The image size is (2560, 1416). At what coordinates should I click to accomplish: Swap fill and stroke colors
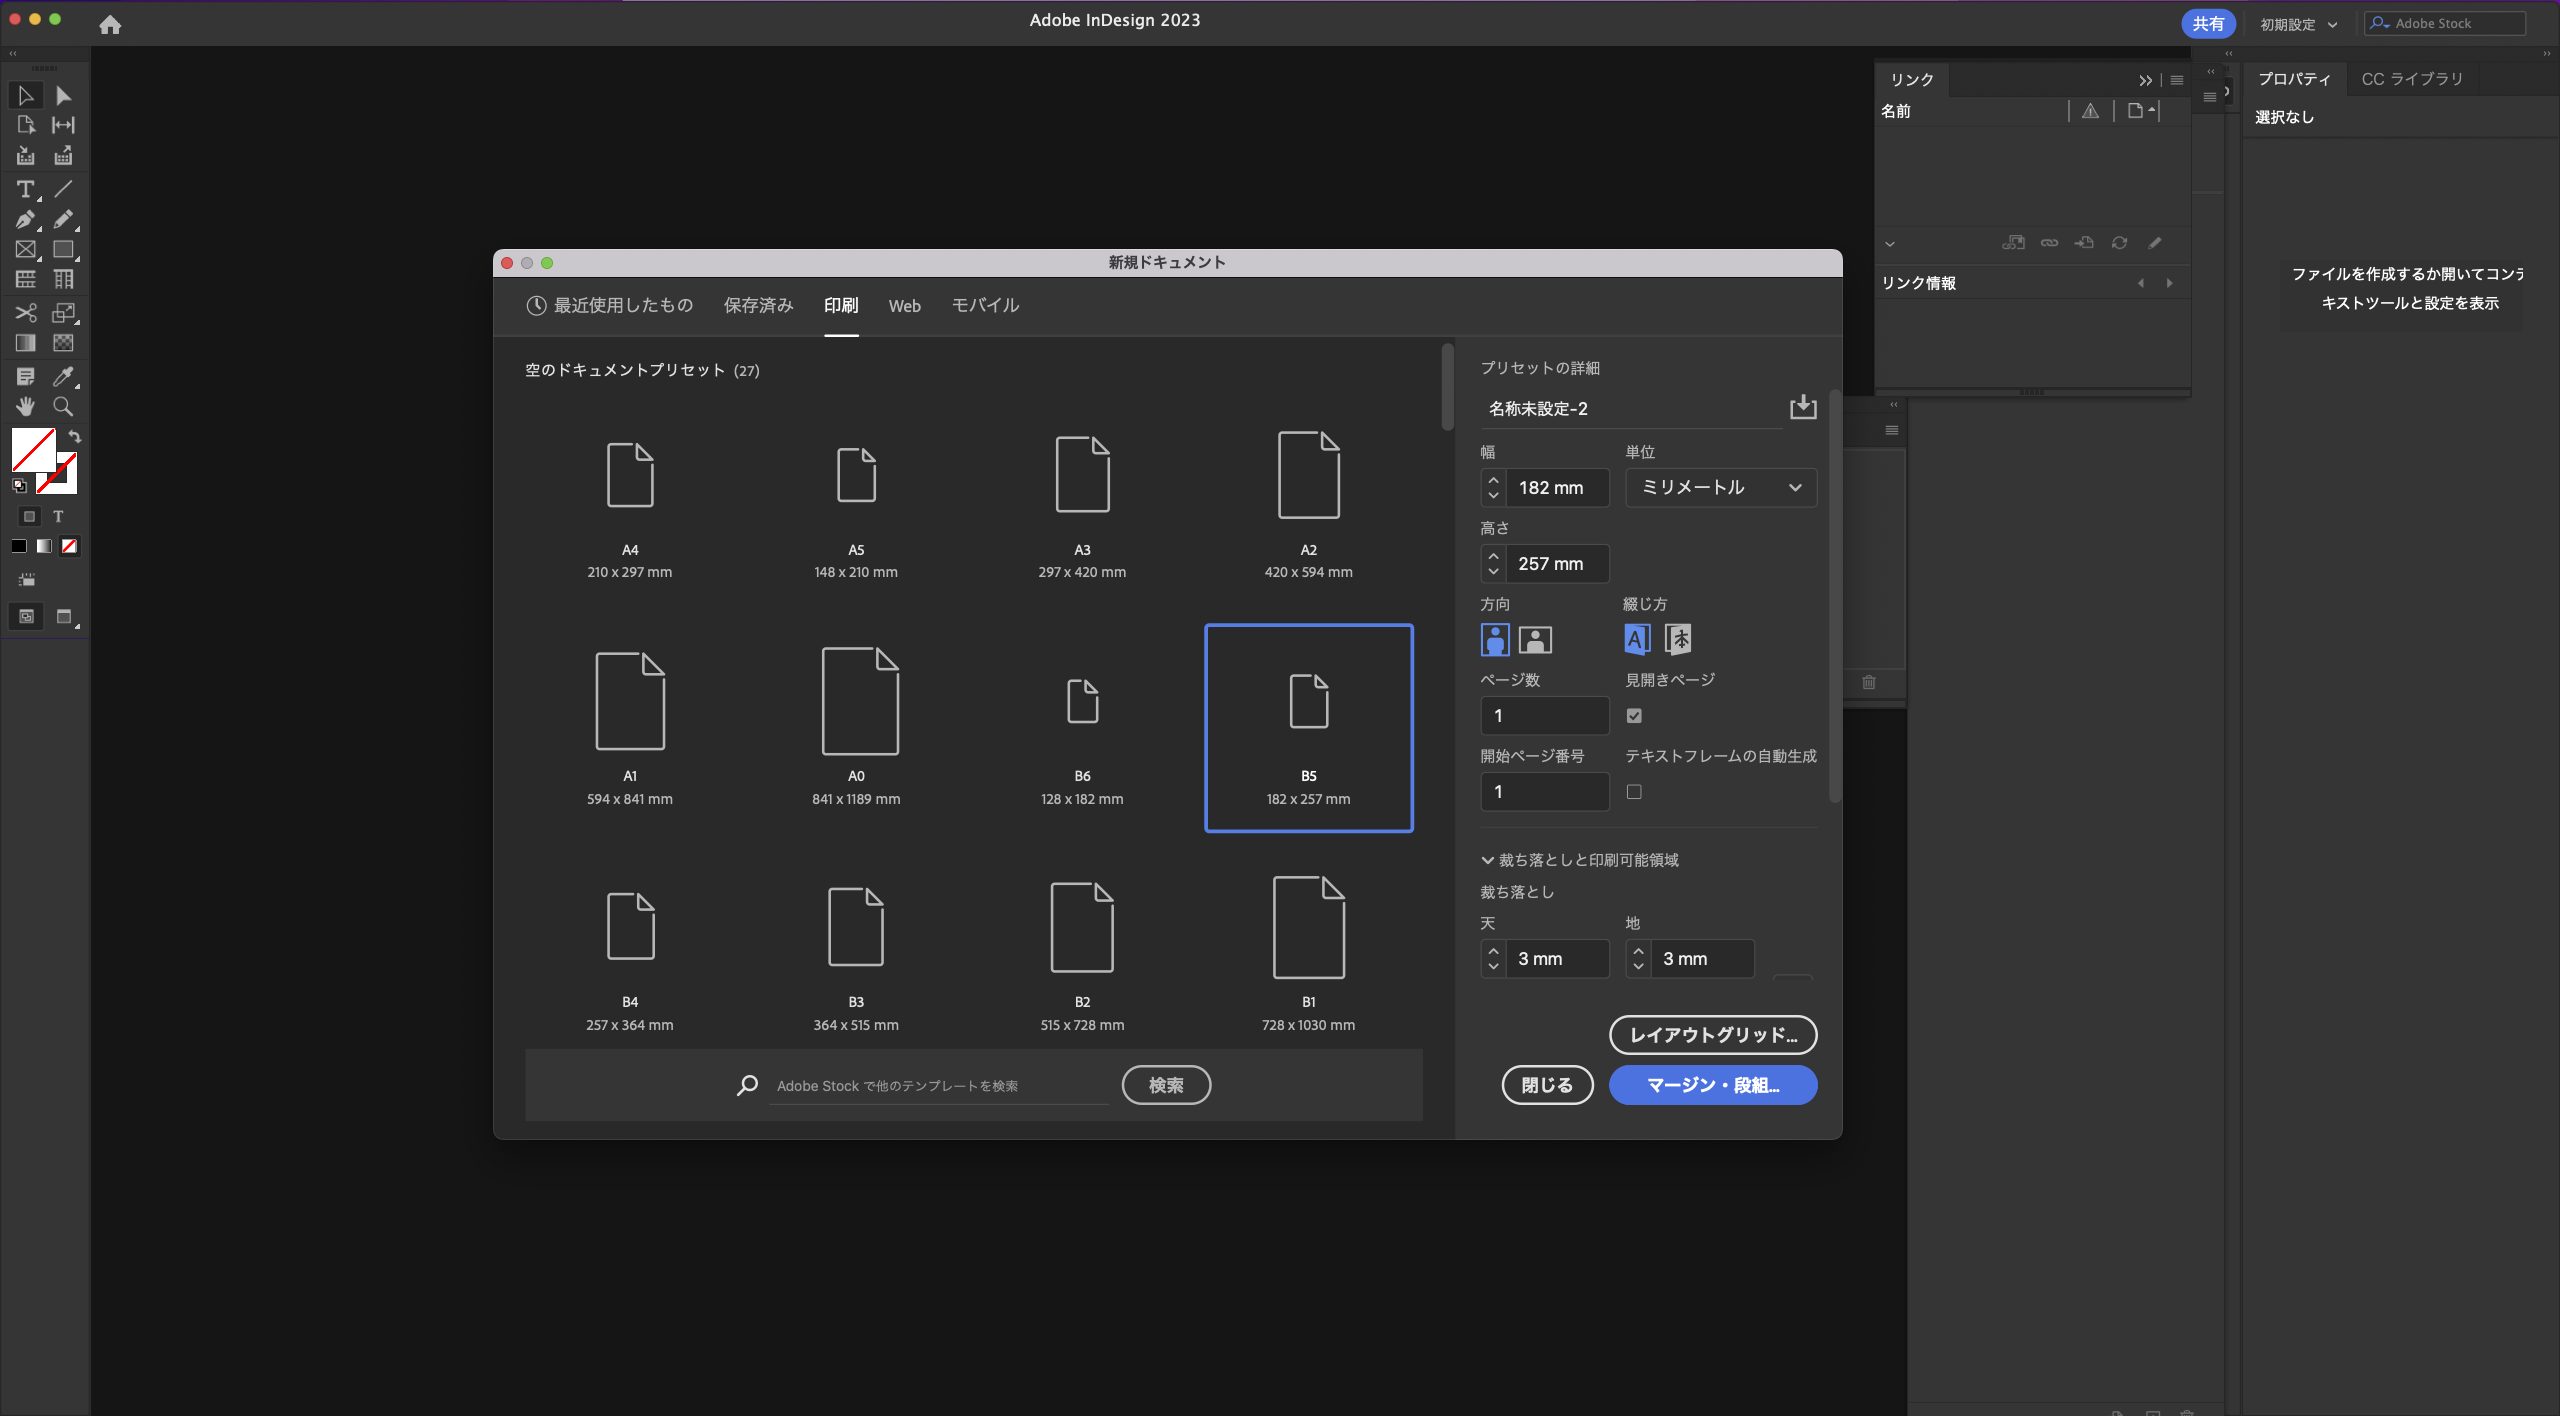pos(74,437)
